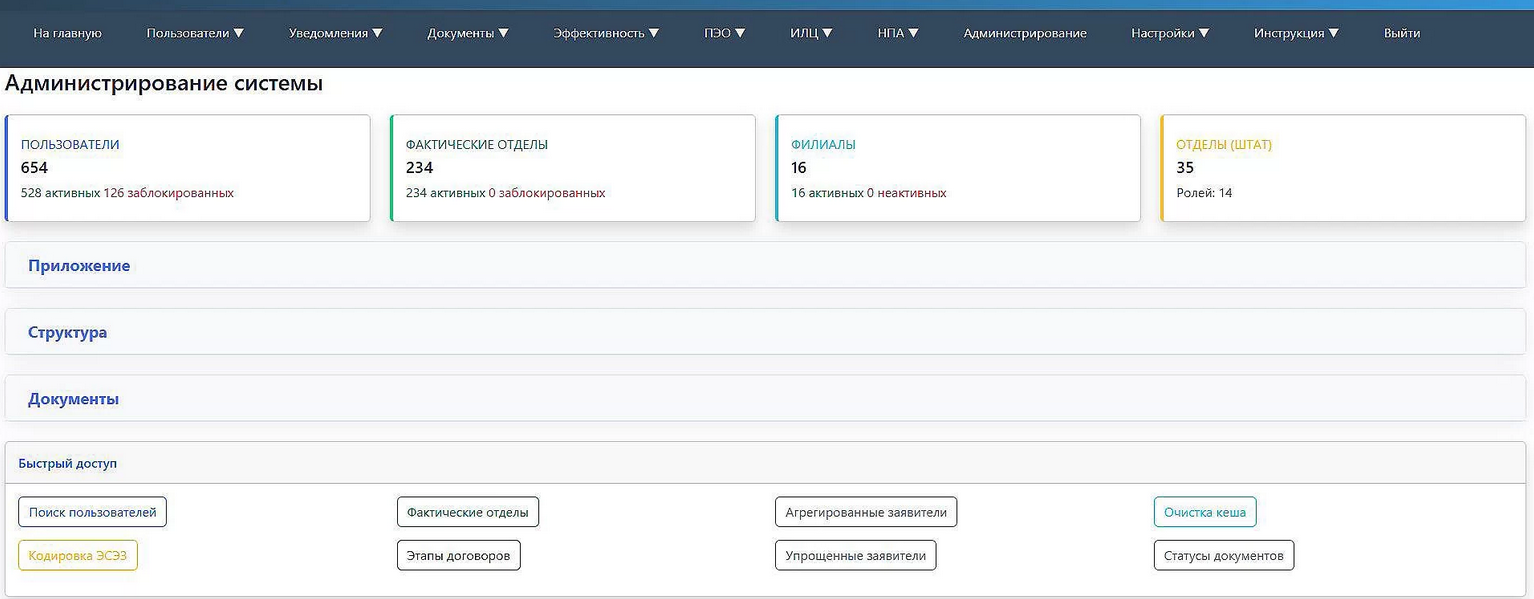Click '234 активных 0 заблокированных' text

505,193
